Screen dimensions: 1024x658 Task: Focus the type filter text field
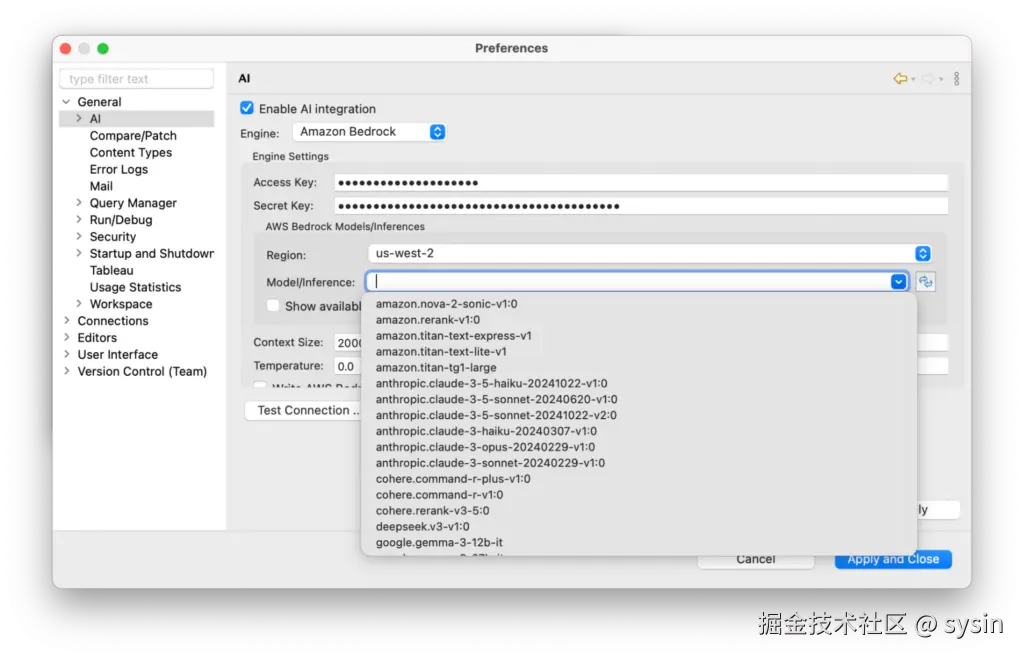pos(136,79)
